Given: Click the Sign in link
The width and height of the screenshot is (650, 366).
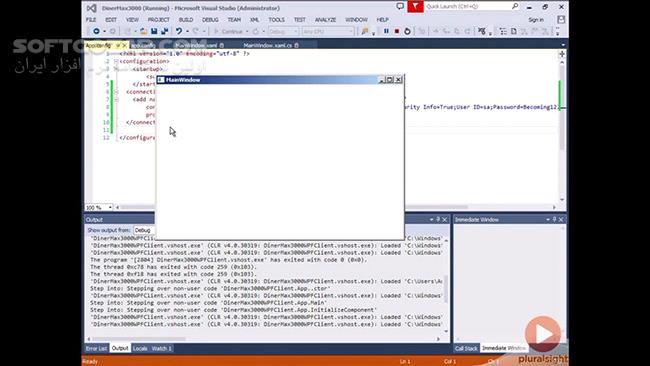Looking at the screenshot, I should (x=536, y=19).
